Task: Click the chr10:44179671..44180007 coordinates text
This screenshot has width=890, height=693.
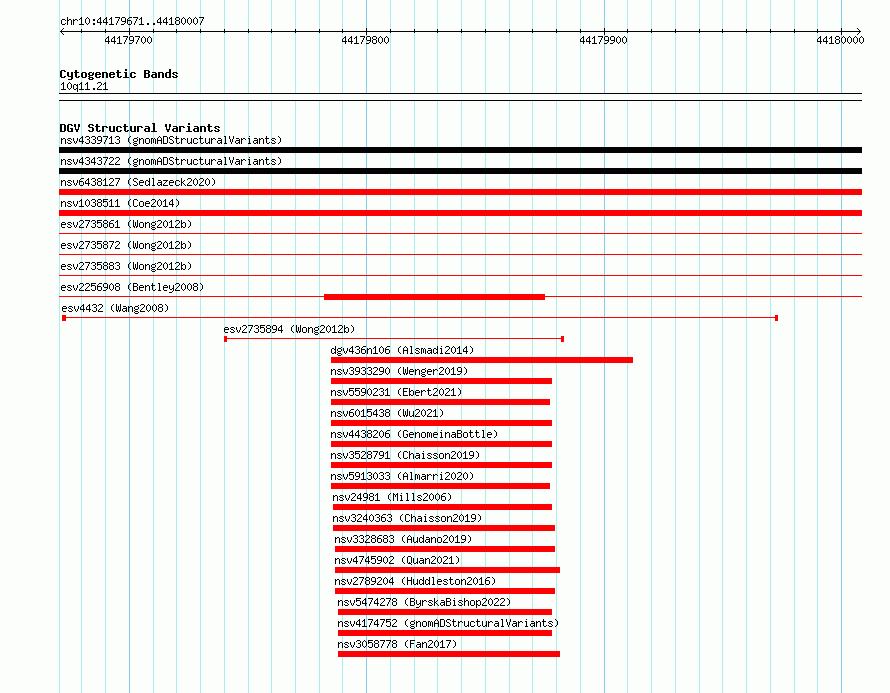Action: (x=132, y=22)
